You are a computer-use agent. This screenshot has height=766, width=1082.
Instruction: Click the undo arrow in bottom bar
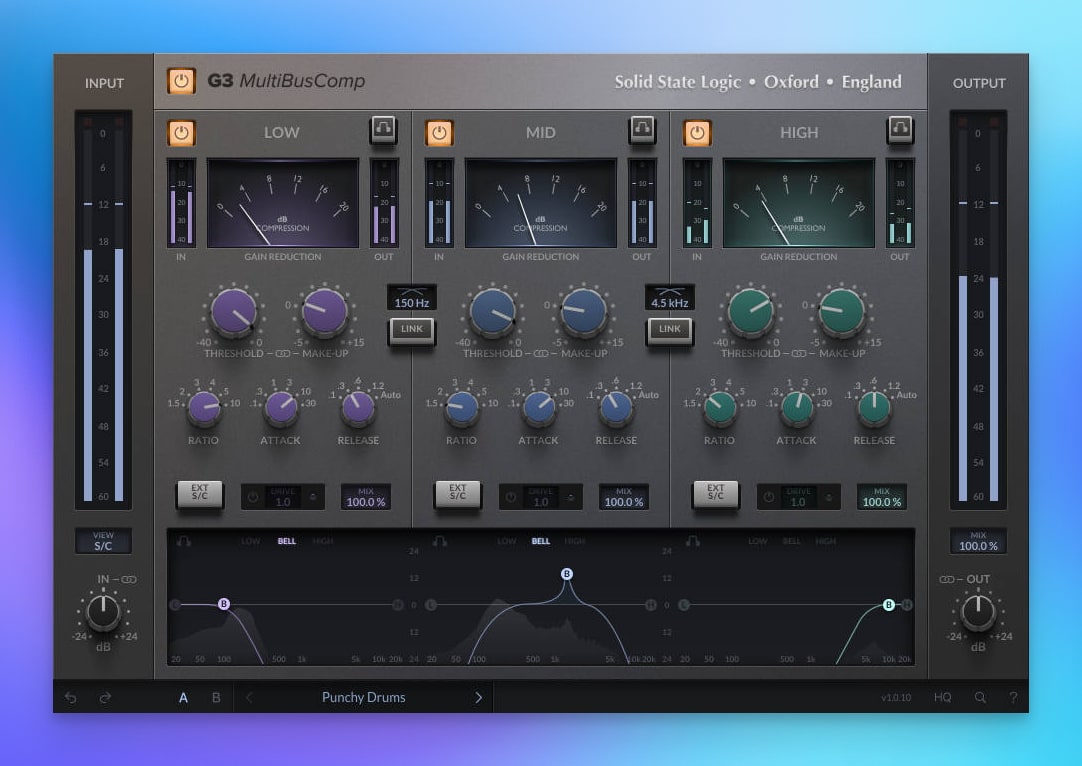point(71,698)
